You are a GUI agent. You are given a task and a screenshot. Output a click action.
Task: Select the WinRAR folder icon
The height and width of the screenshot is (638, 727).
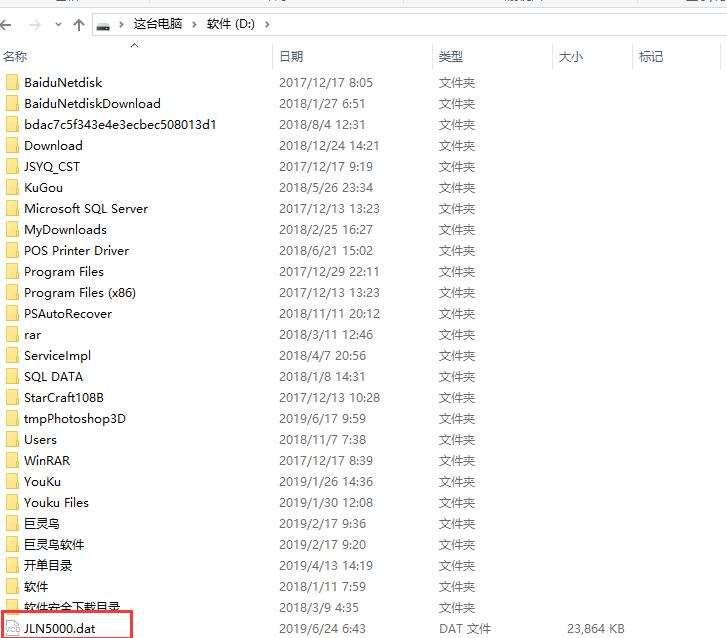tap(12, 461)
